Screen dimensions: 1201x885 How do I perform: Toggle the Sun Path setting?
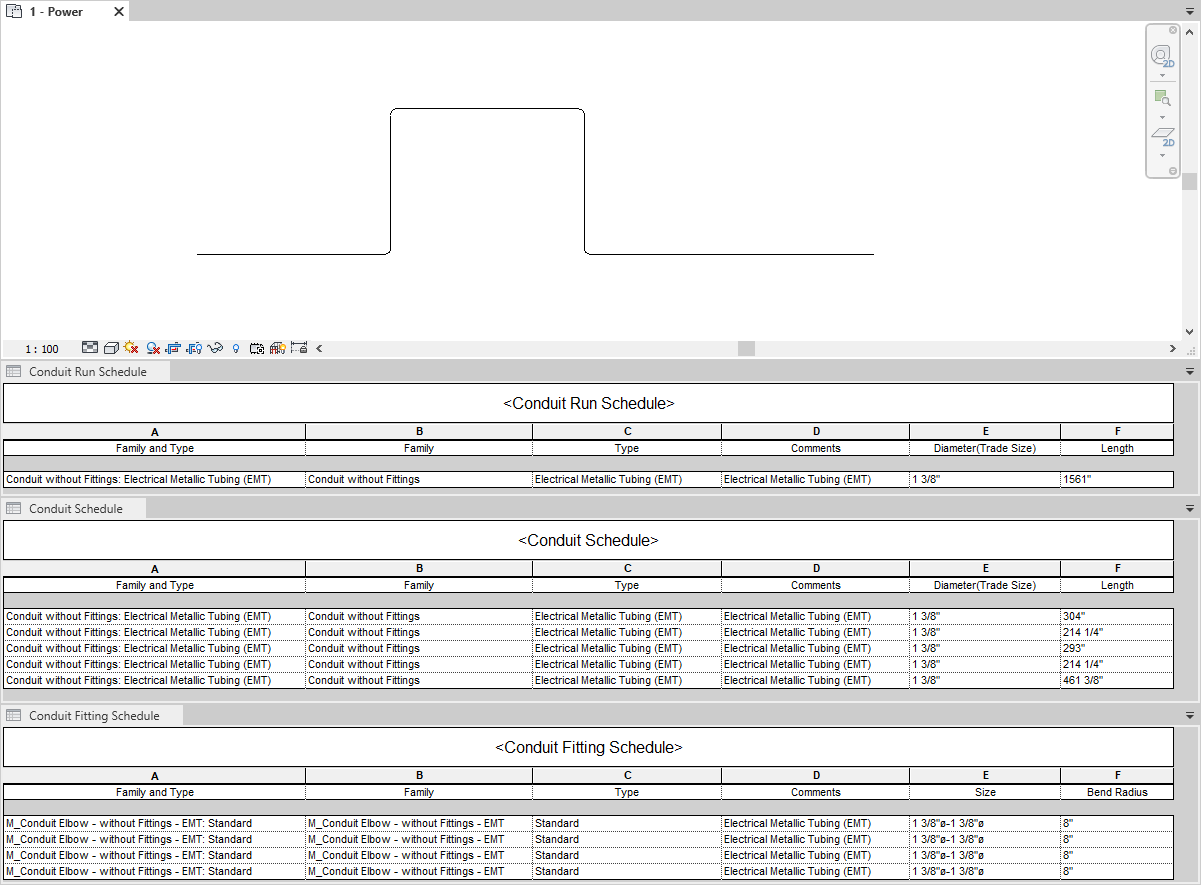131,347
